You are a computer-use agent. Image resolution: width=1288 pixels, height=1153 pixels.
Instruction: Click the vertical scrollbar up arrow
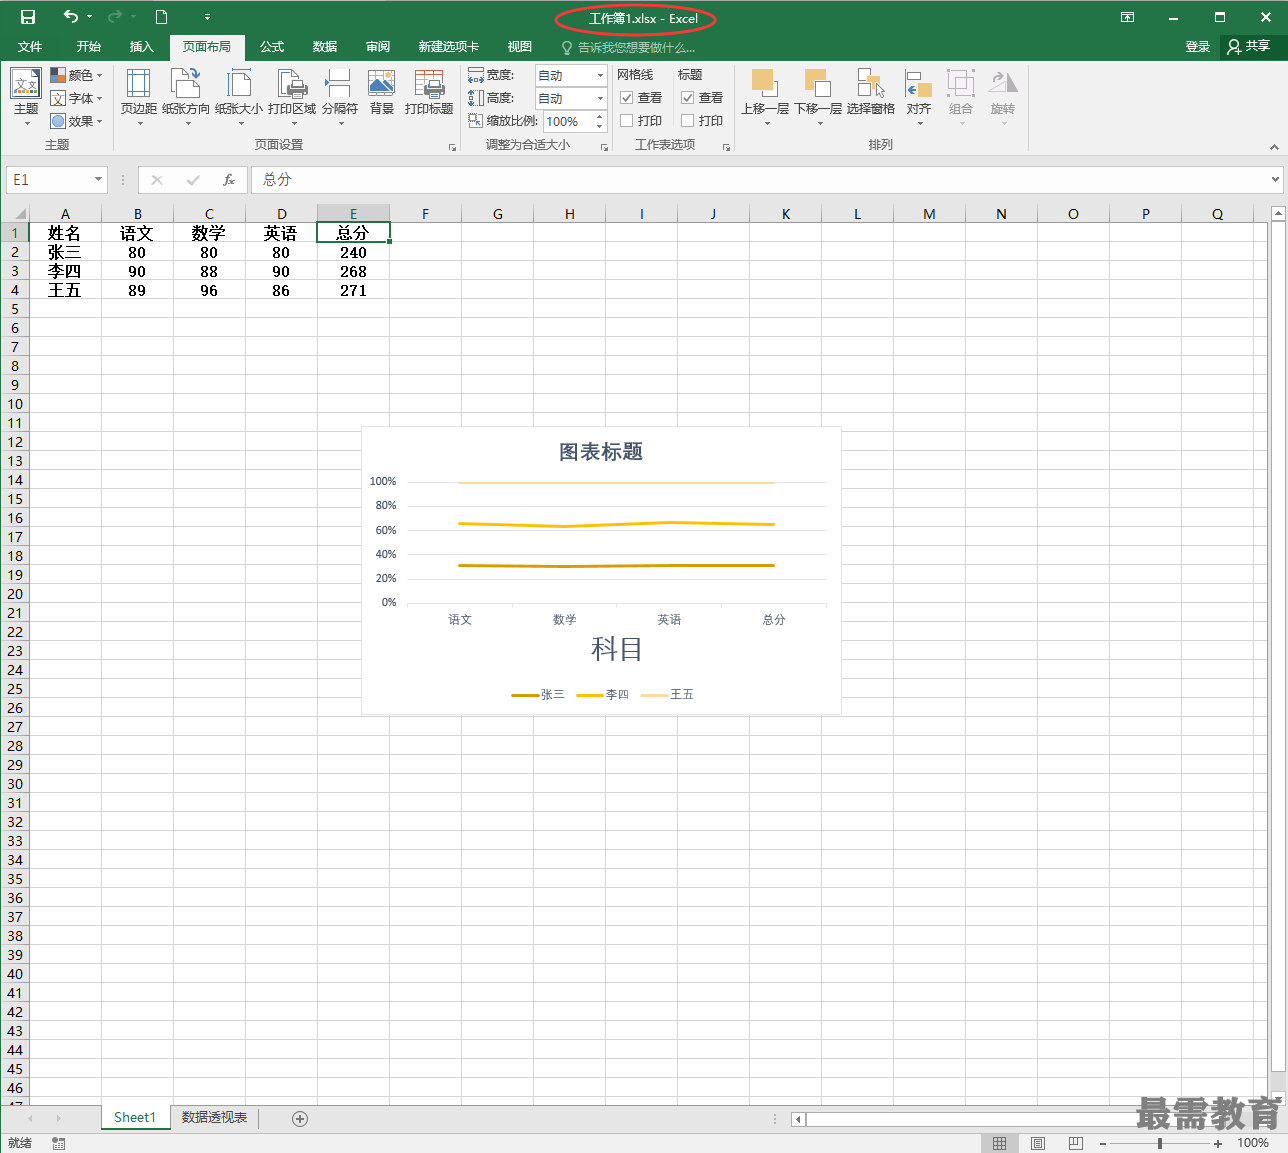1278,214
